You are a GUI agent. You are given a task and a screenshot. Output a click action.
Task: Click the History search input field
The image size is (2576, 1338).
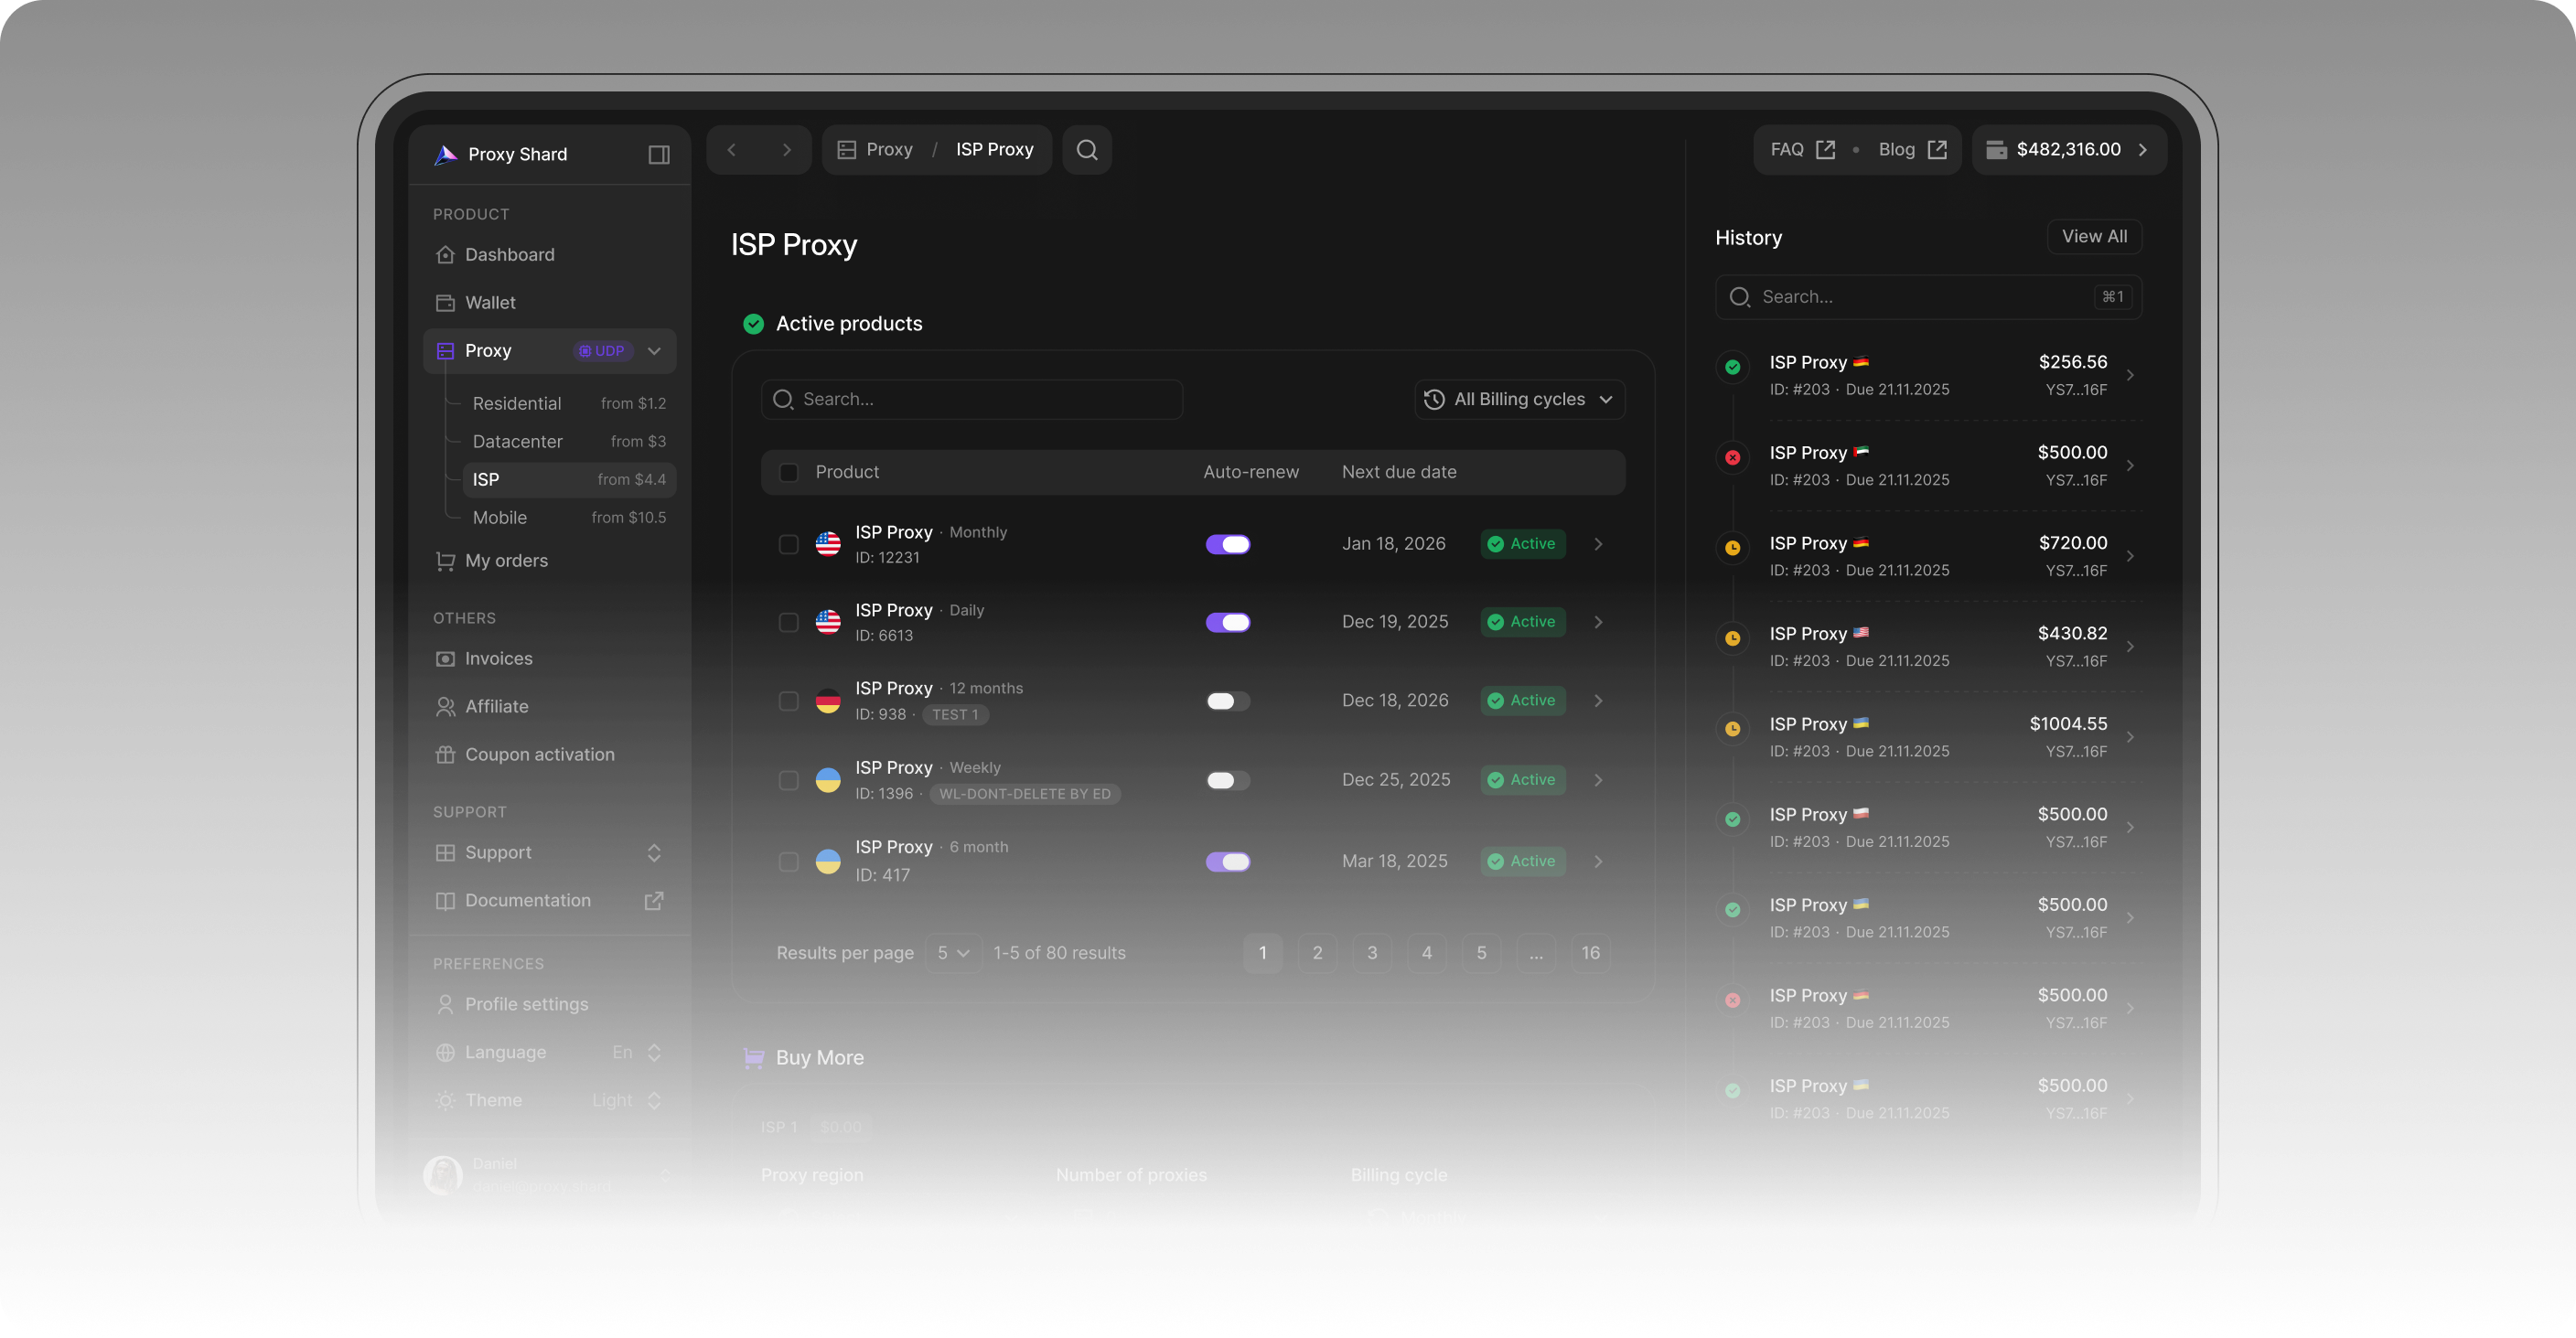coord(1920,297)
